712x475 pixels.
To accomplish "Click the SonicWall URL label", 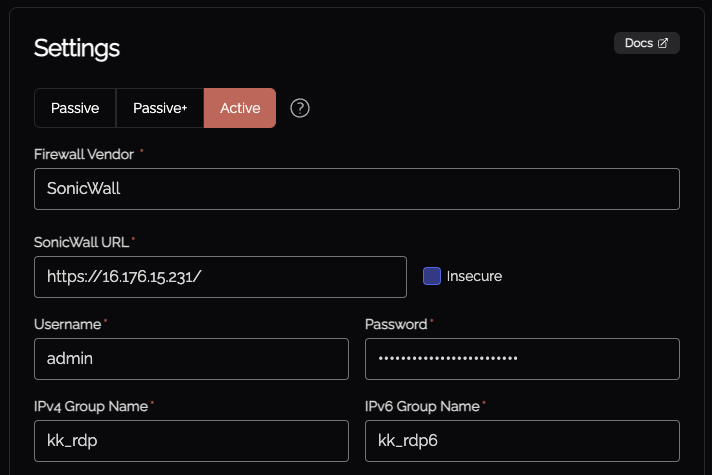I will pos(81,242).
